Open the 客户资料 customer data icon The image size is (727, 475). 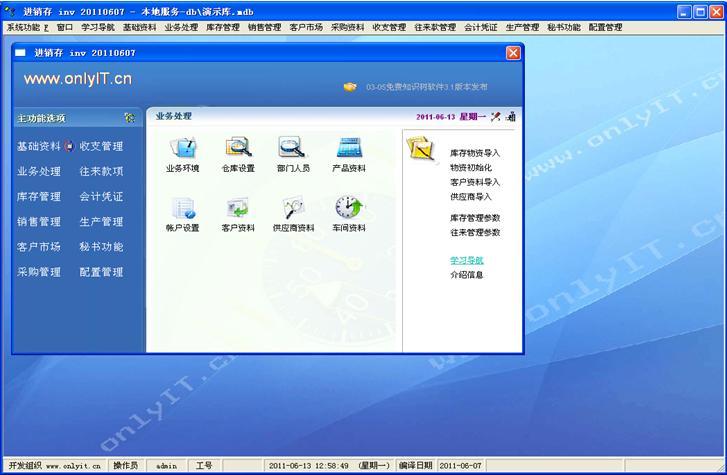pyautogui.click(x=238, y=209)
